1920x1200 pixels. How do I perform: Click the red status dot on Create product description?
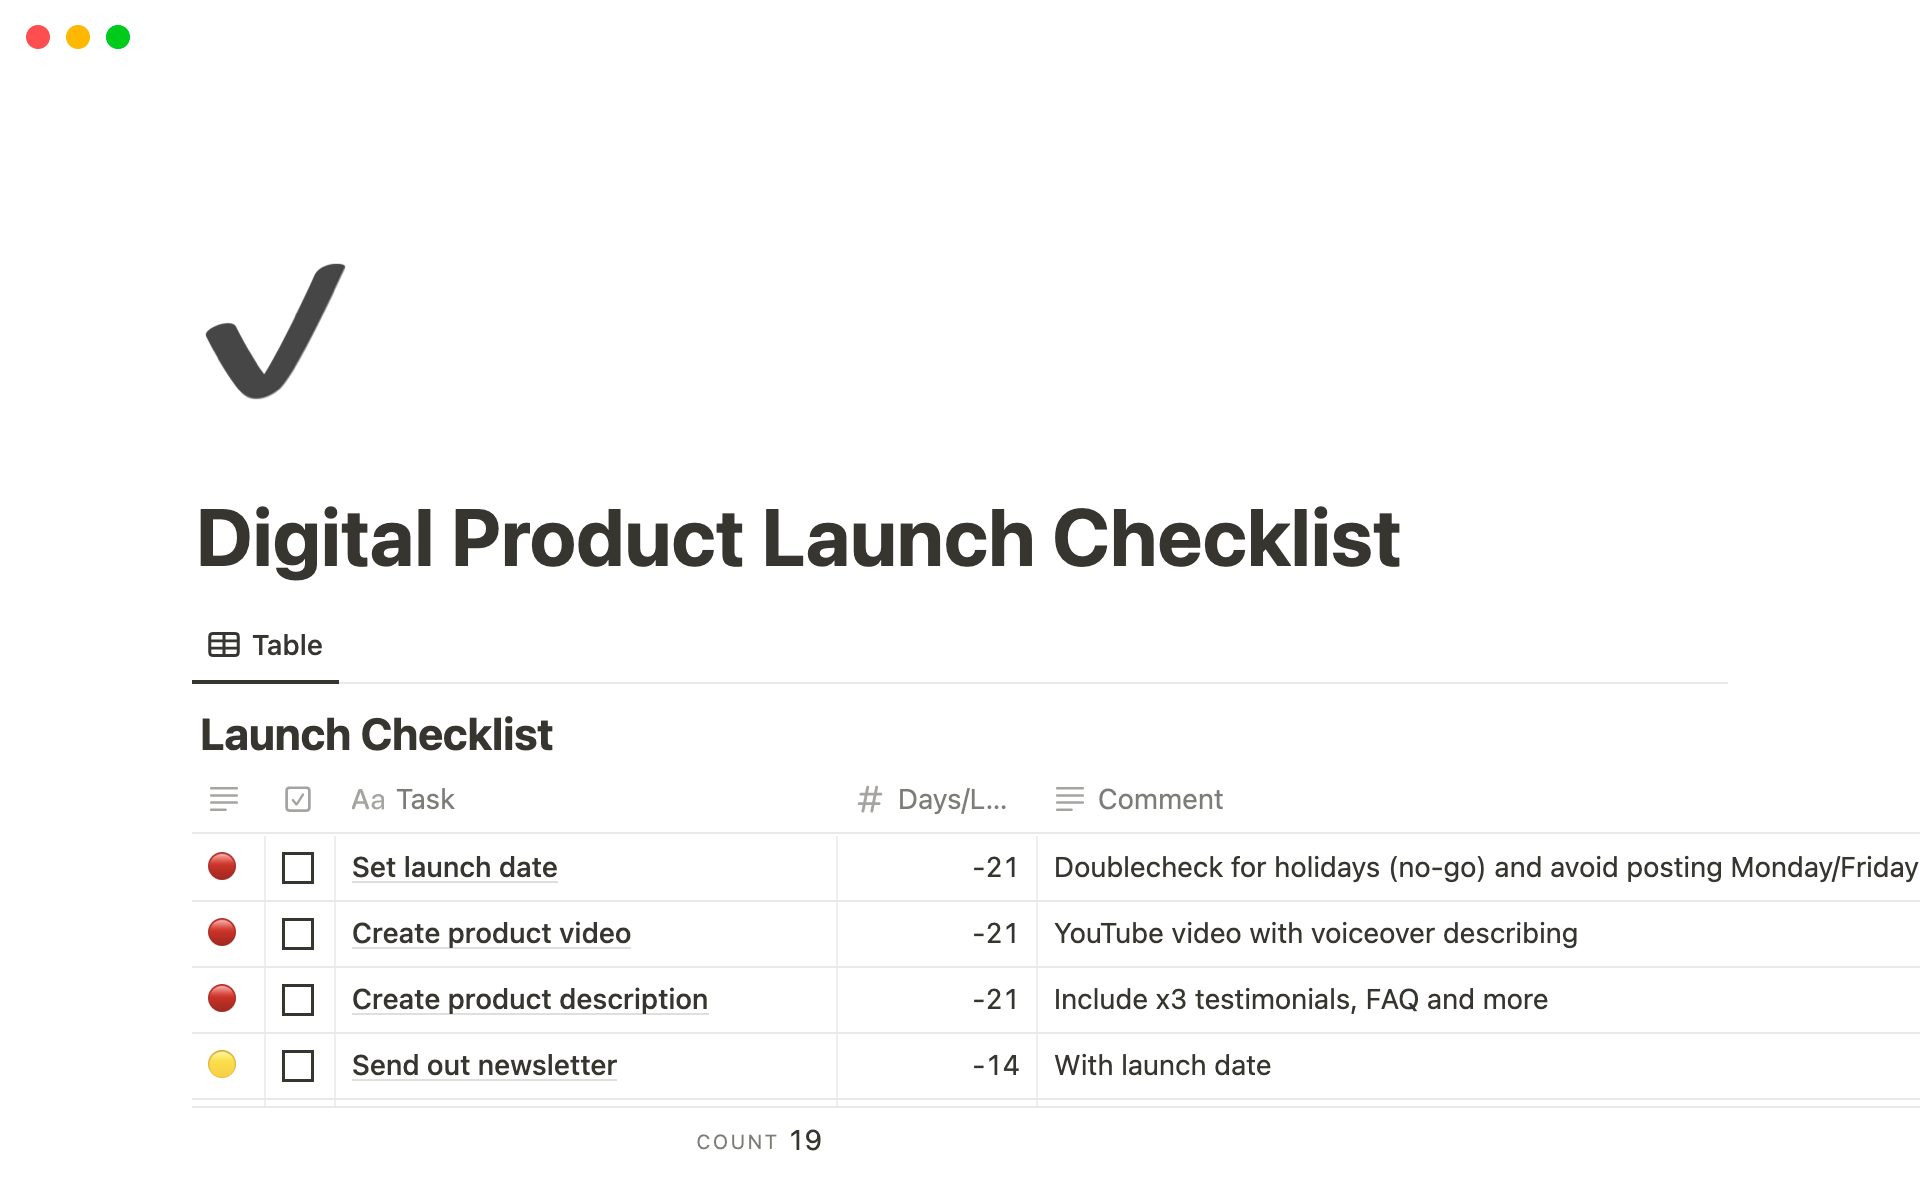click(223, 1000)
